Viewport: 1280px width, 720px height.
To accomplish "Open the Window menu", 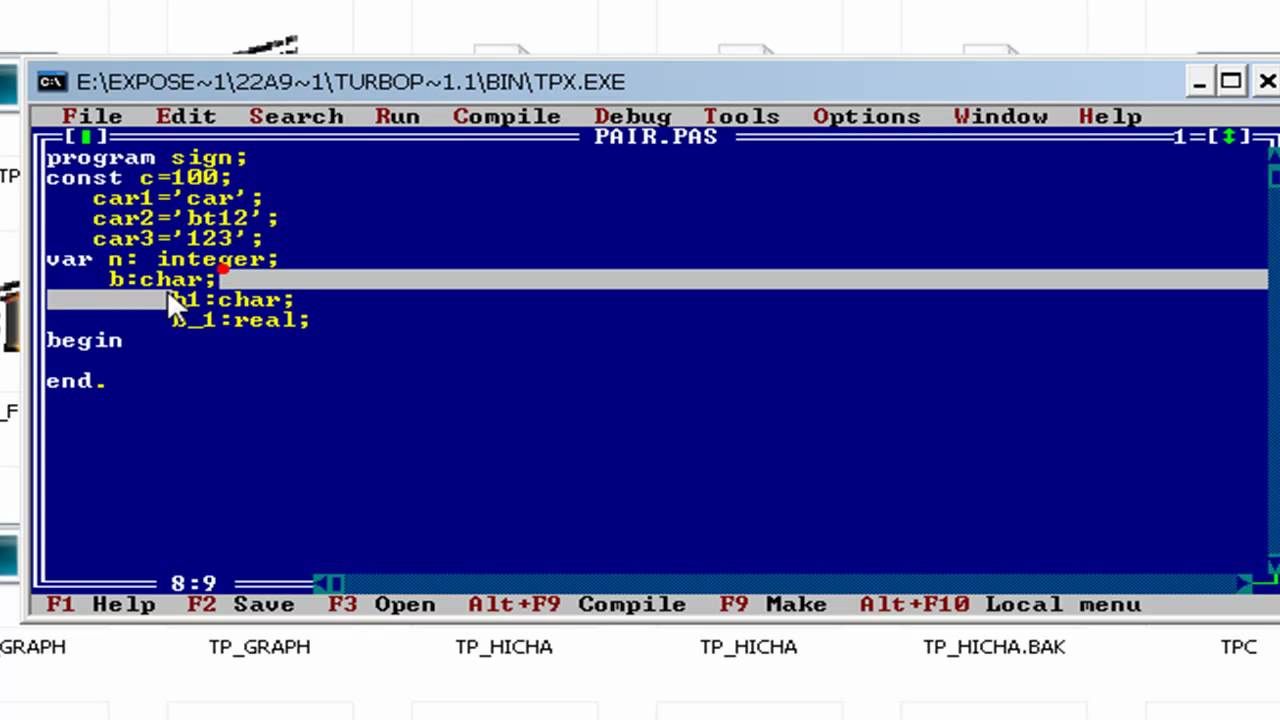I will 1000,116.
